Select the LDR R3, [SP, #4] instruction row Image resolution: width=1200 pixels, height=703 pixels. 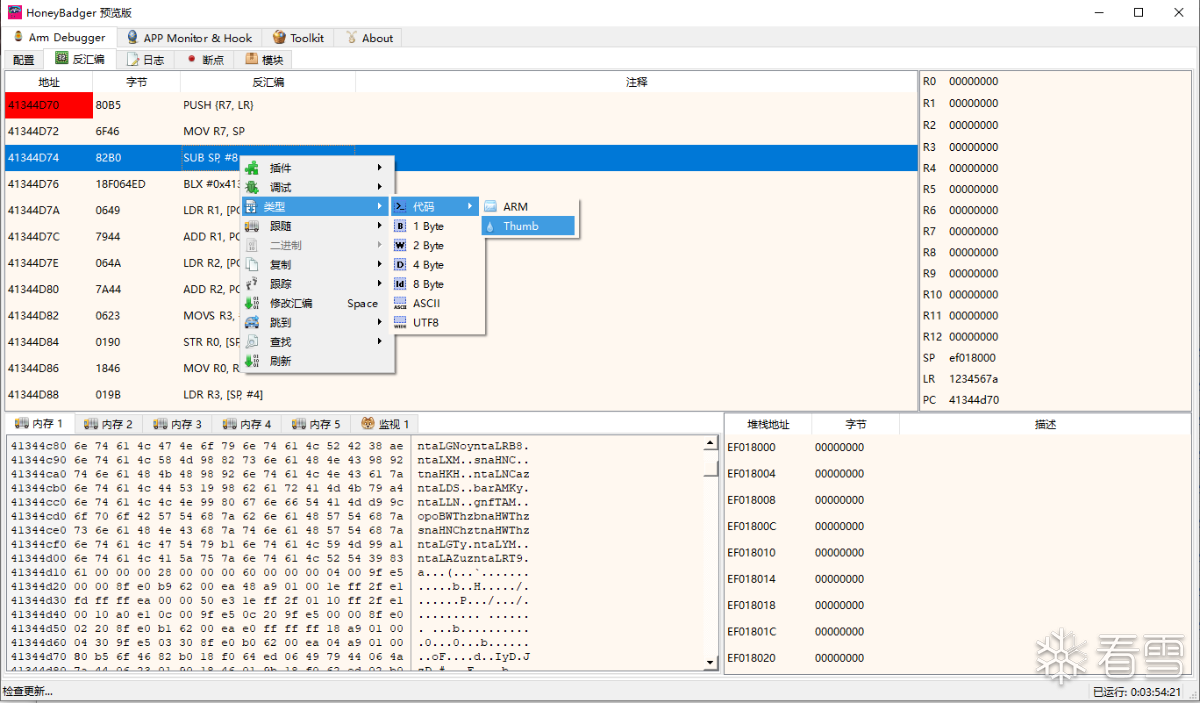tap(461, 394)
